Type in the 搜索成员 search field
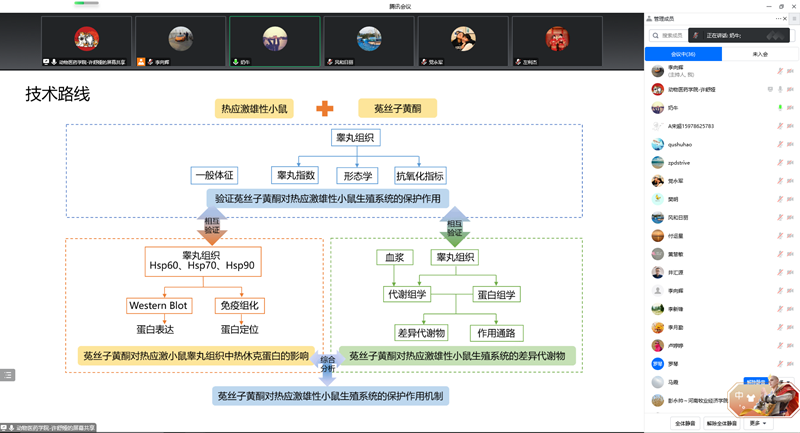This screenshot has width=800, height=433. click(676, 35)
